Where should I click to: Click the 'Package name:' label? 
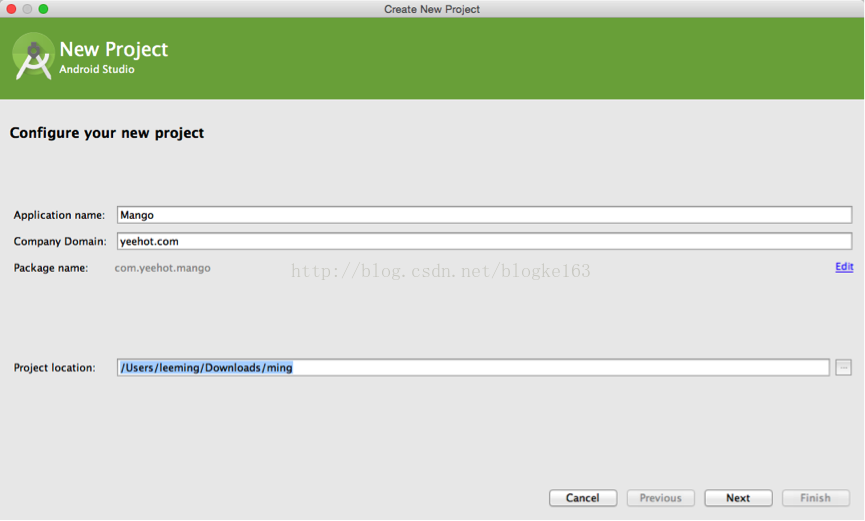pos(51,268)
